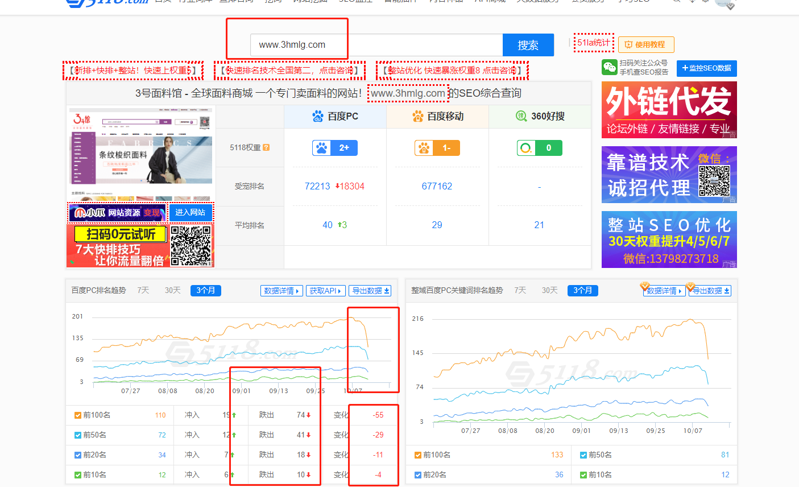Toggle 前100名 checkbox in 整域百度PC关键词 panel
This screenshot has height=487, width=799.
418,455
